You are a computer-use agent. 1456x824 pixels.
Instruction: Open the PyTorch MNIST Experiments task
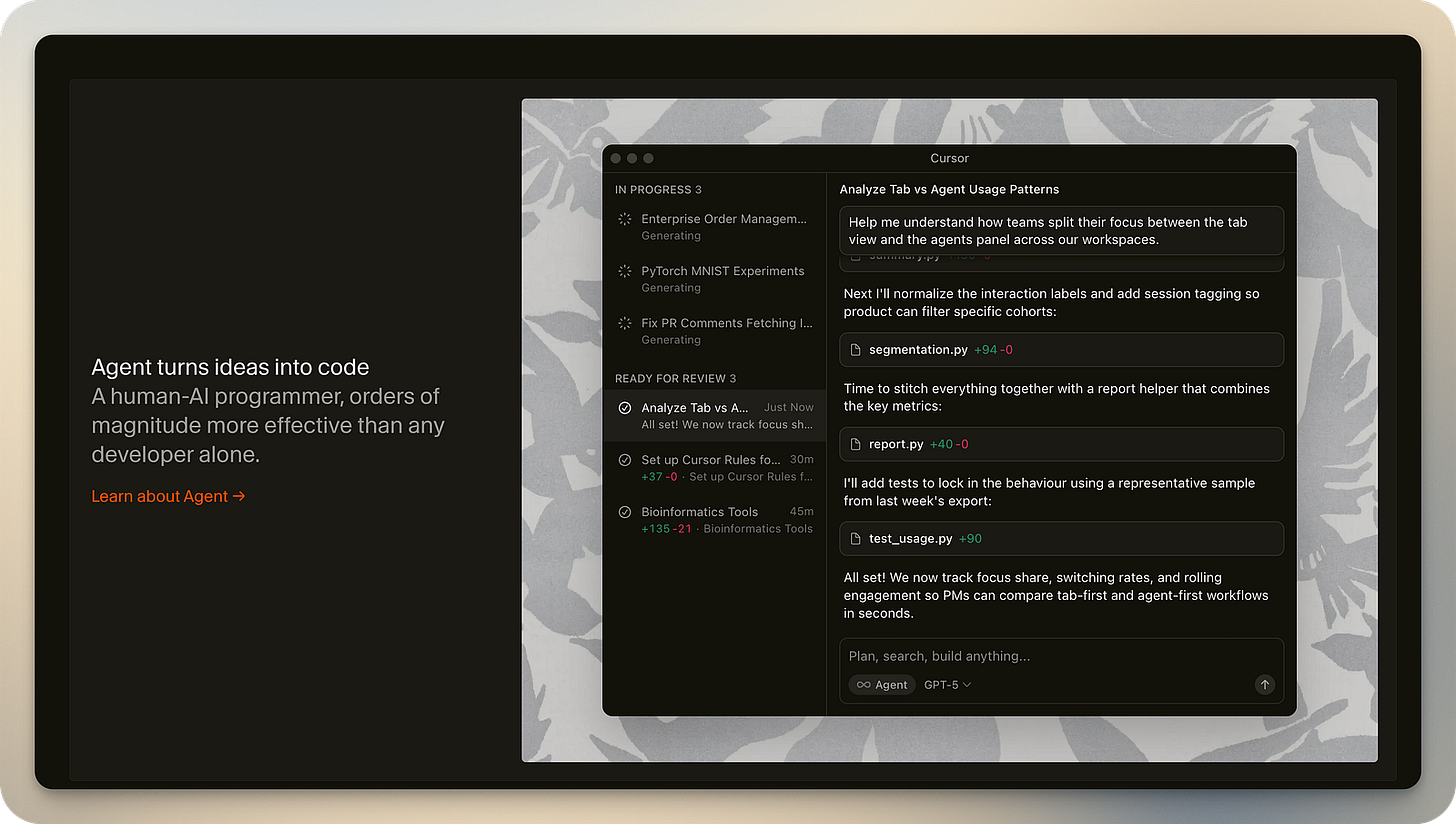click(x=714, y=279)
